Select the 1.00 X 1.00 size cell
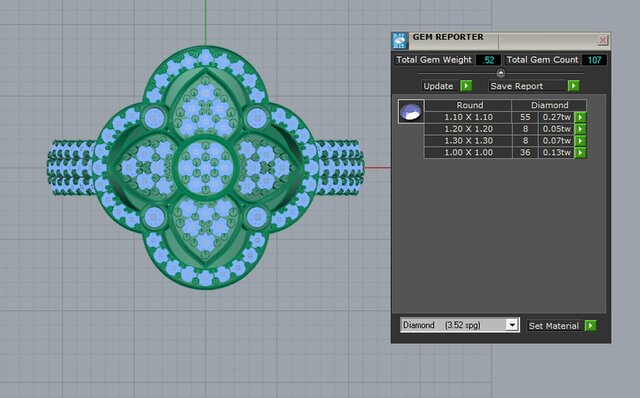This screenshot has width=640, height=398. pyautogui.click(x=468, y=153)
